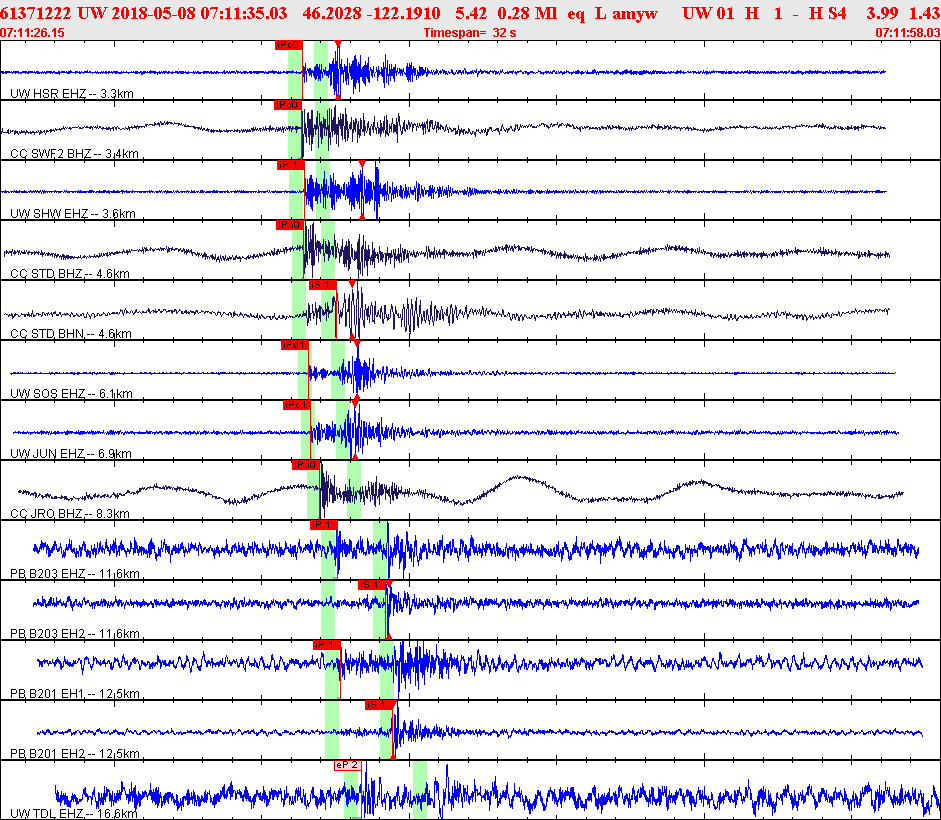Select the PB B203 EHZ channel label

(75, 574)
